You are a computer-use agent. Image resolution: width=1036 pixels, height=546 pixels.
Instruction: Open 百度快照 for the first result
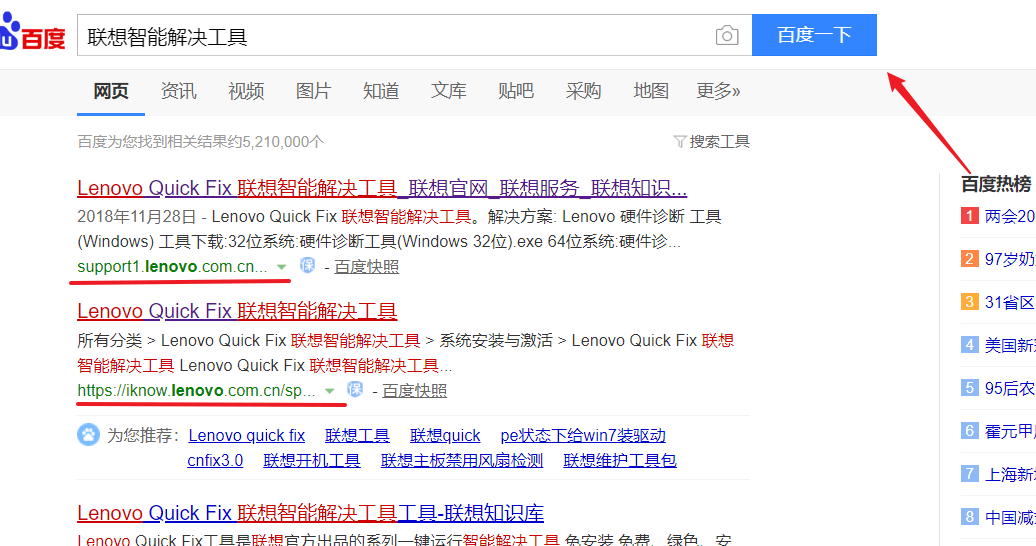click(x=367, y=266)
